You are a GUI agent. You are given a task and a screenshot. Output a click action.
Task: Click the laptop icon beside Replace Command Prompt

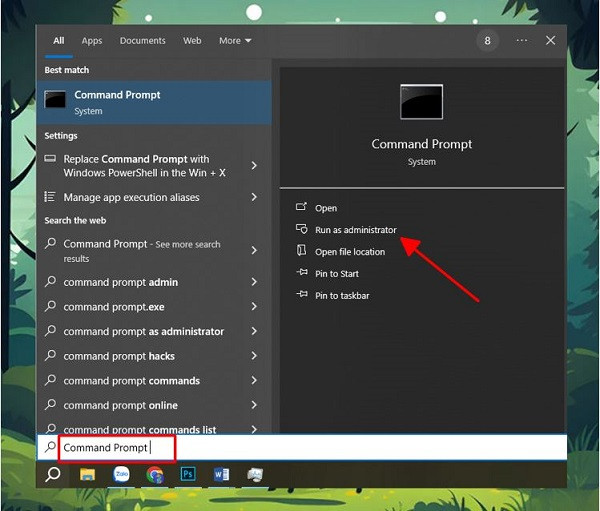50,158
